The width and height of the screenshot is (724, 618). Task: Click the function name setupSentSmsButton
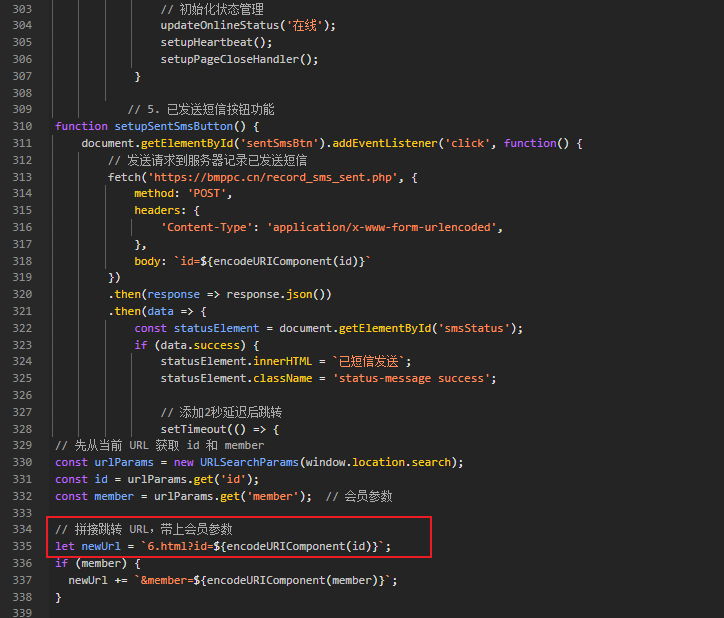pyautogui.click(x=174, y=126)
